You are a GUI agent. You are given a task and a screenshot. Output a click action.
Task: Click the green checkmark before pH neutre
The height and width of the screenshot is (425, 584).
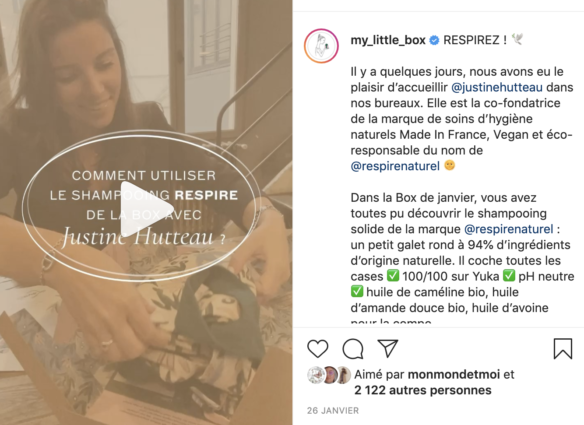pyautogui.click(x=509, y=276)
